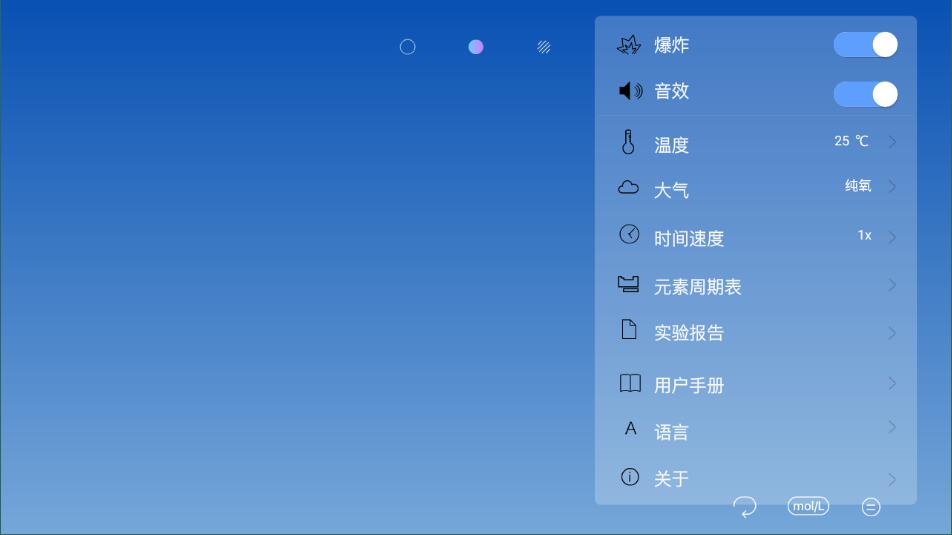Screen dimensions: 952x535
Task: Click the cloud atmosphere icon
Action: coord(629,188)
